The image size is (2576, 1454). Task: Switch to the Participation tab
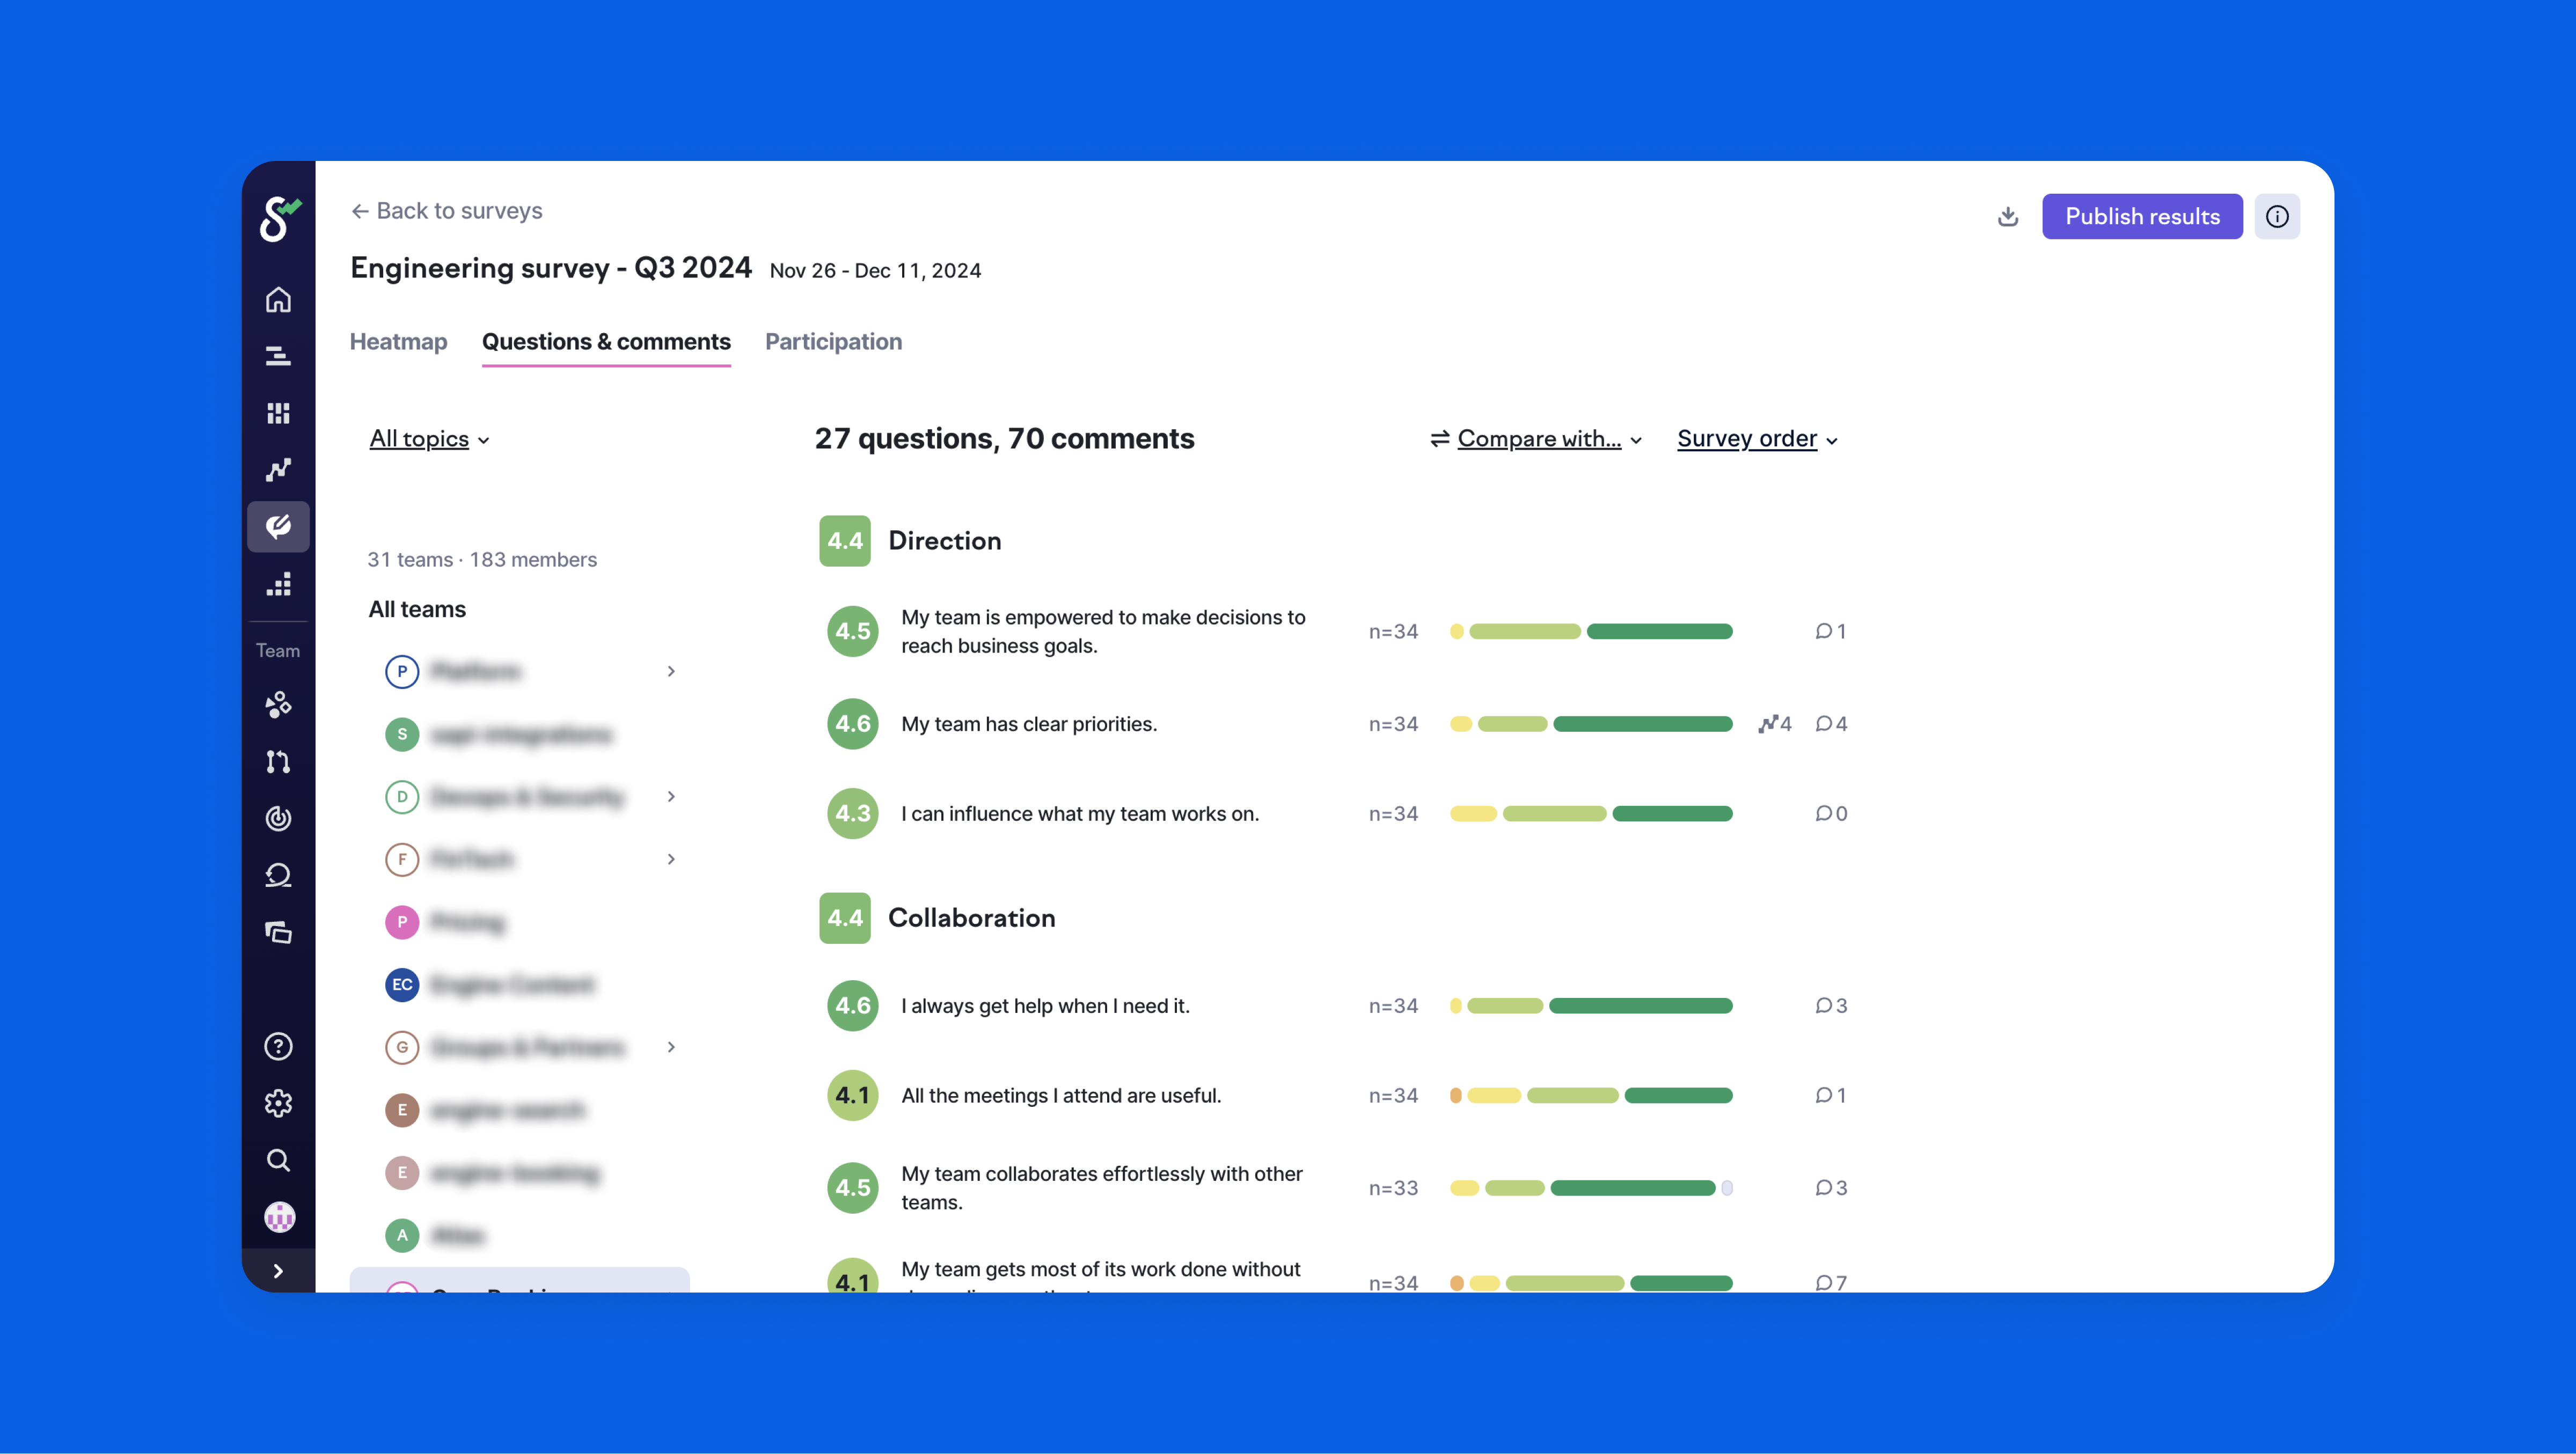coord(833,342)
